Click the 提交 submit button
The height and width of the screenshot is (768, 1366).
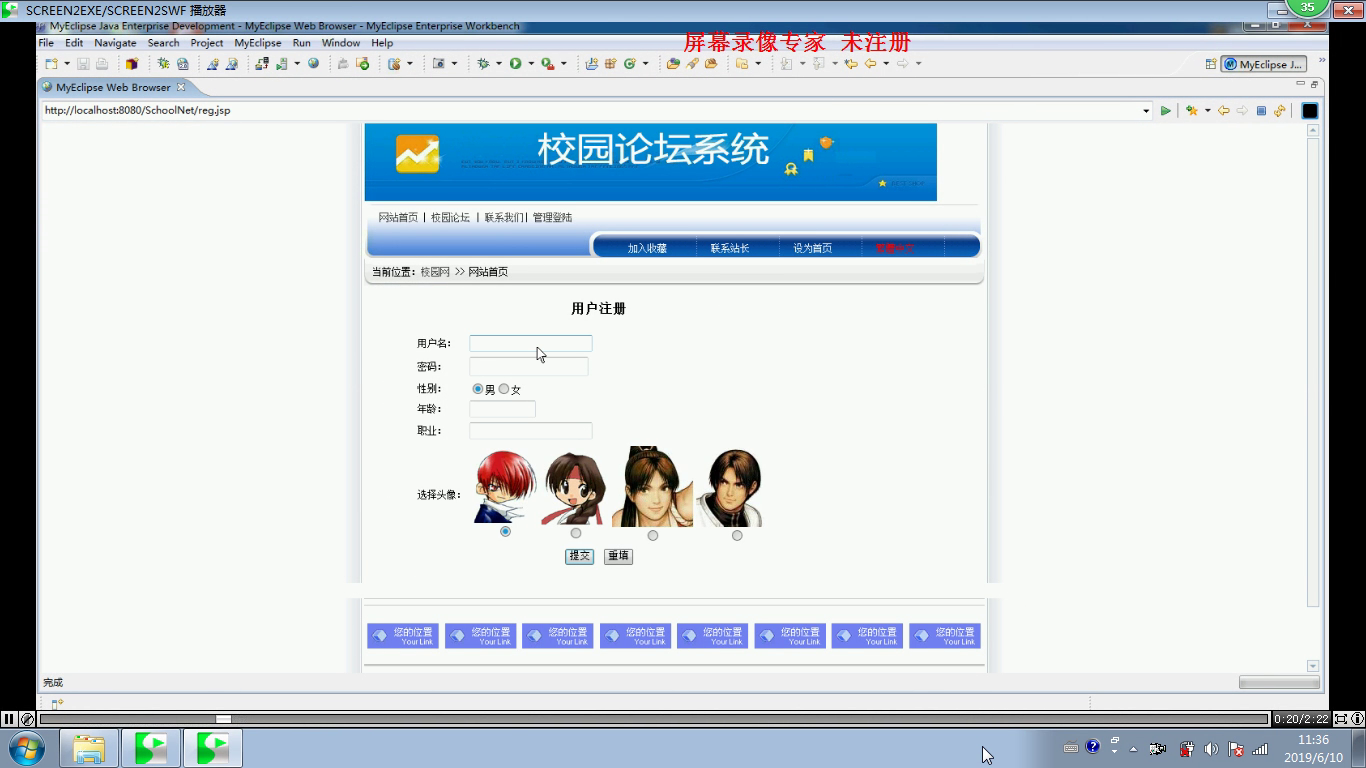pos(580,556)
